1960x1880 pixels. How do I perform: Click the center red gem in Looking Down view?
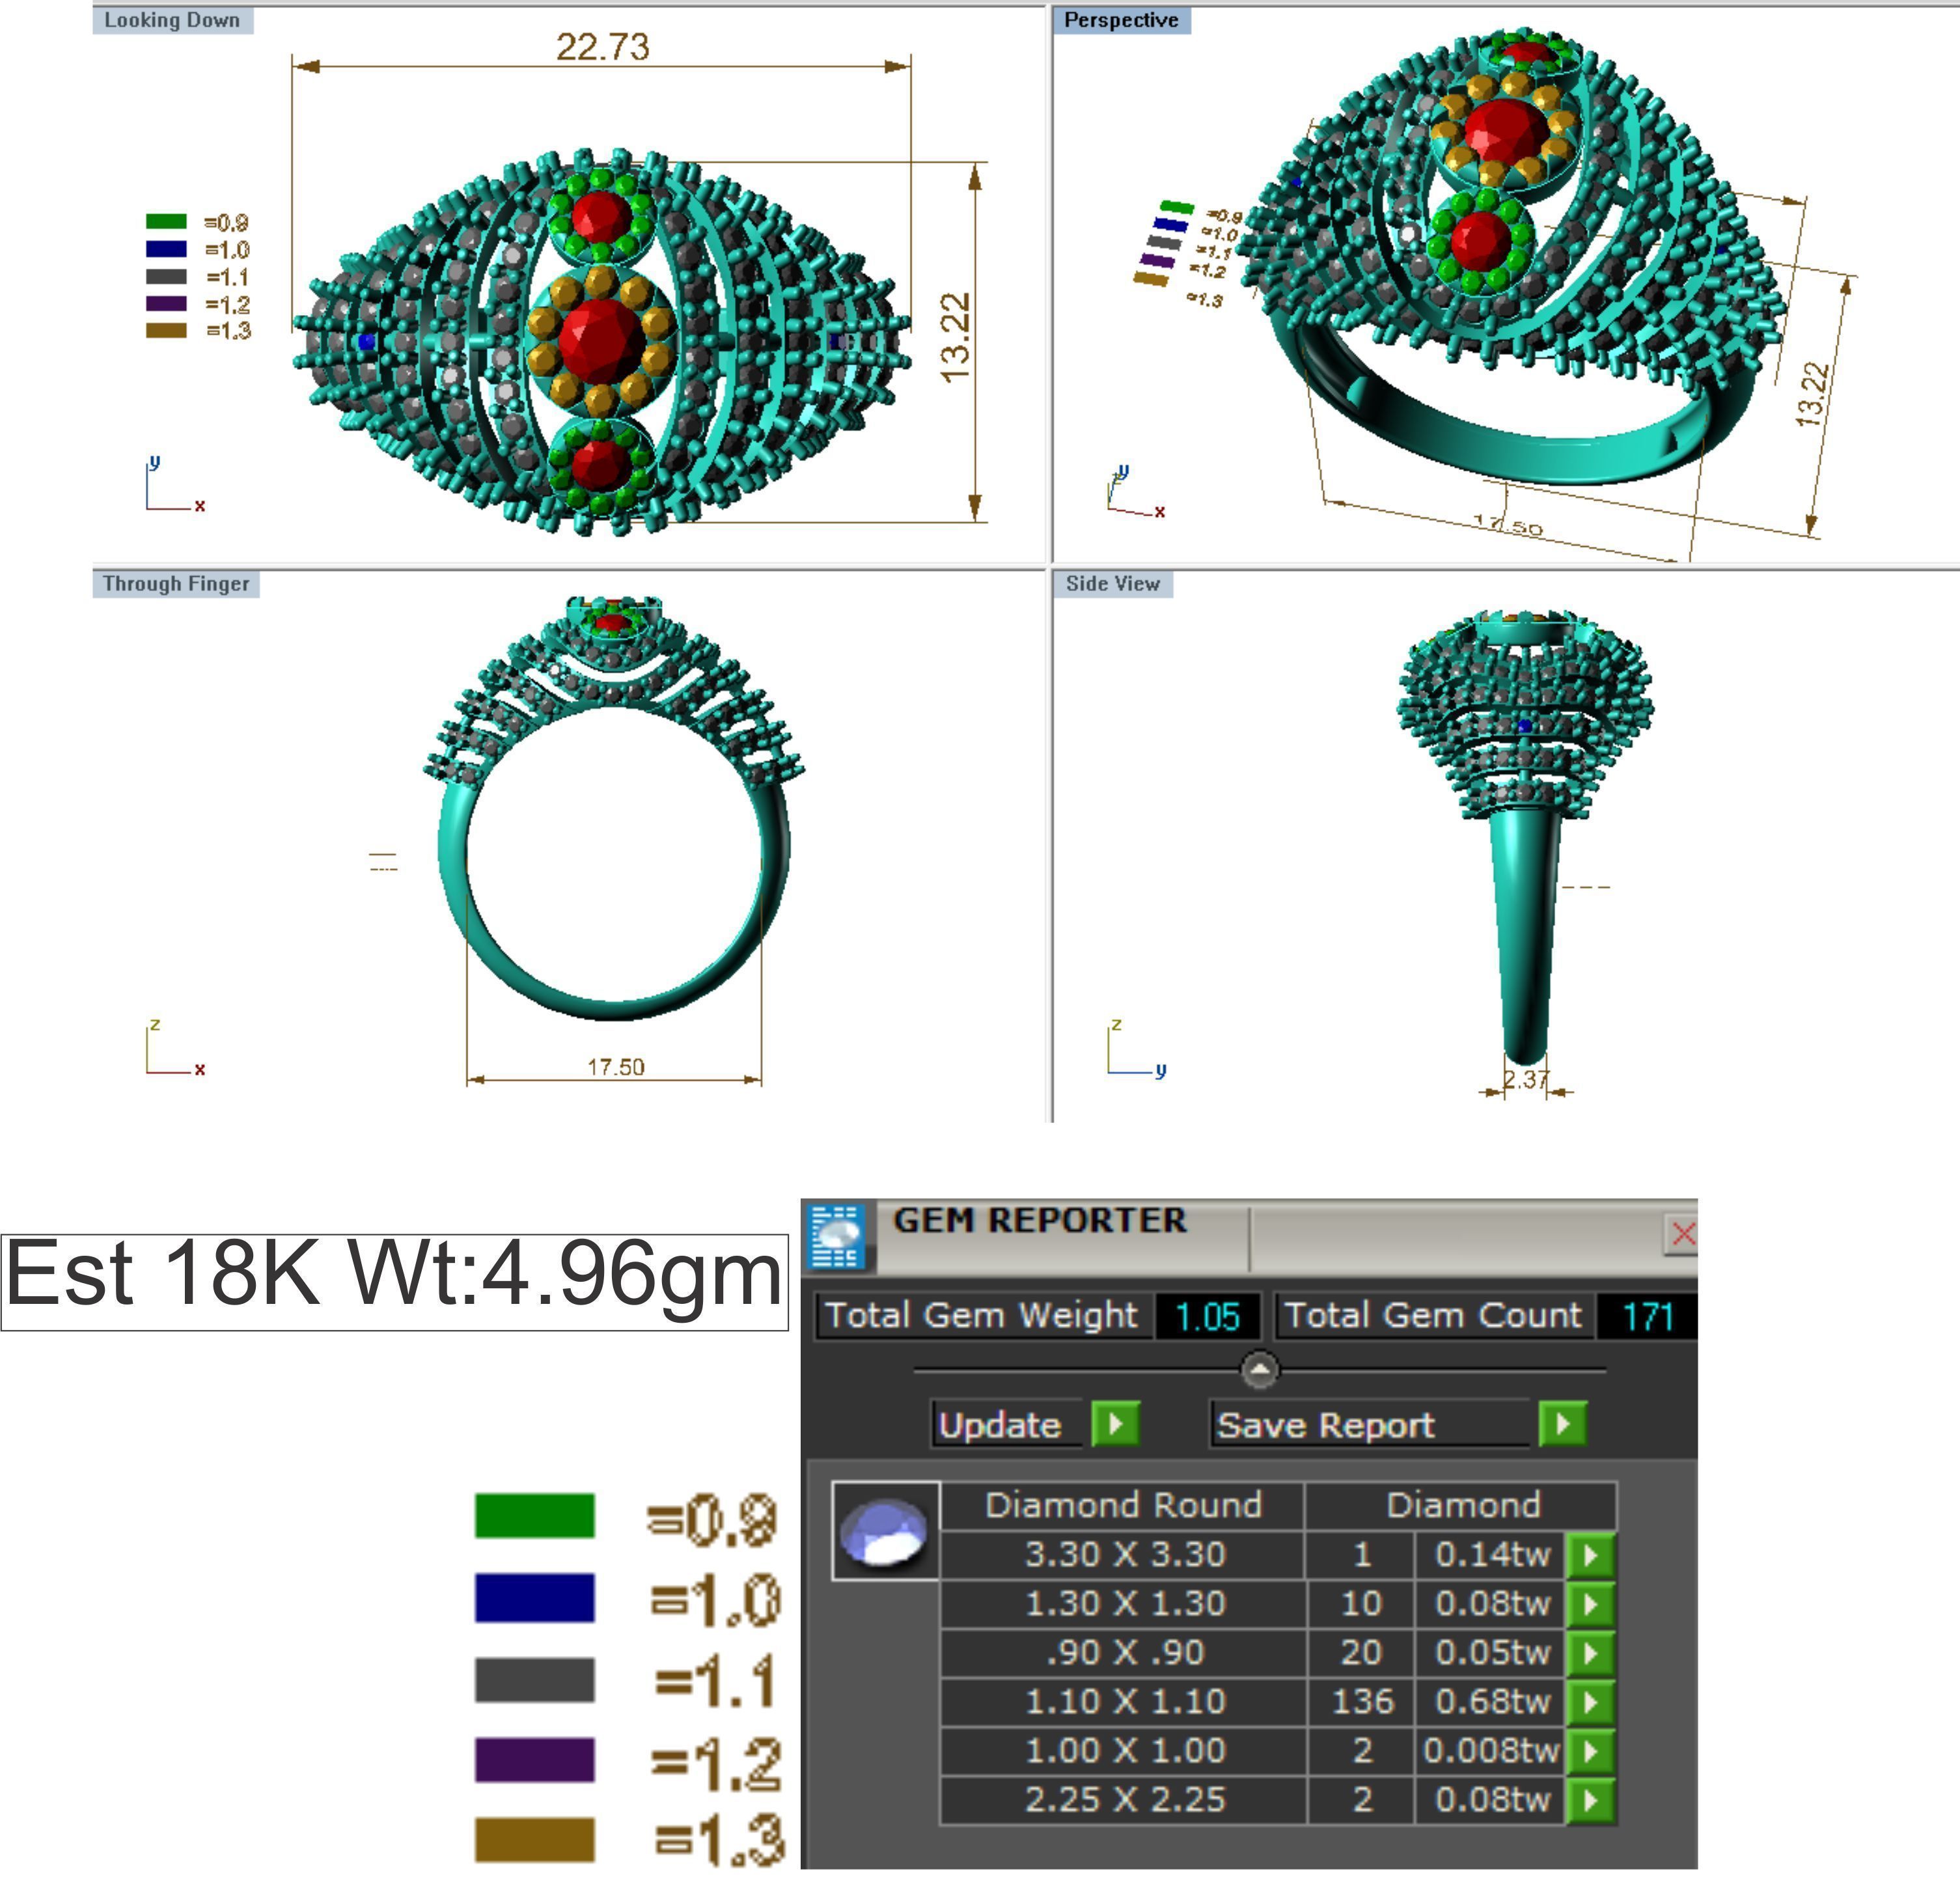pyautogui.click(x=601, y=340)
